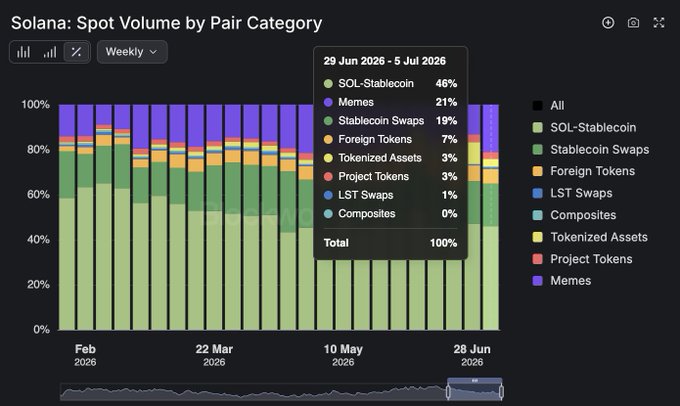The width and height of the screenshot is (680, 406).
Task: Click the add-to-dashboard plus circle icon
Action: click(608, 23)
